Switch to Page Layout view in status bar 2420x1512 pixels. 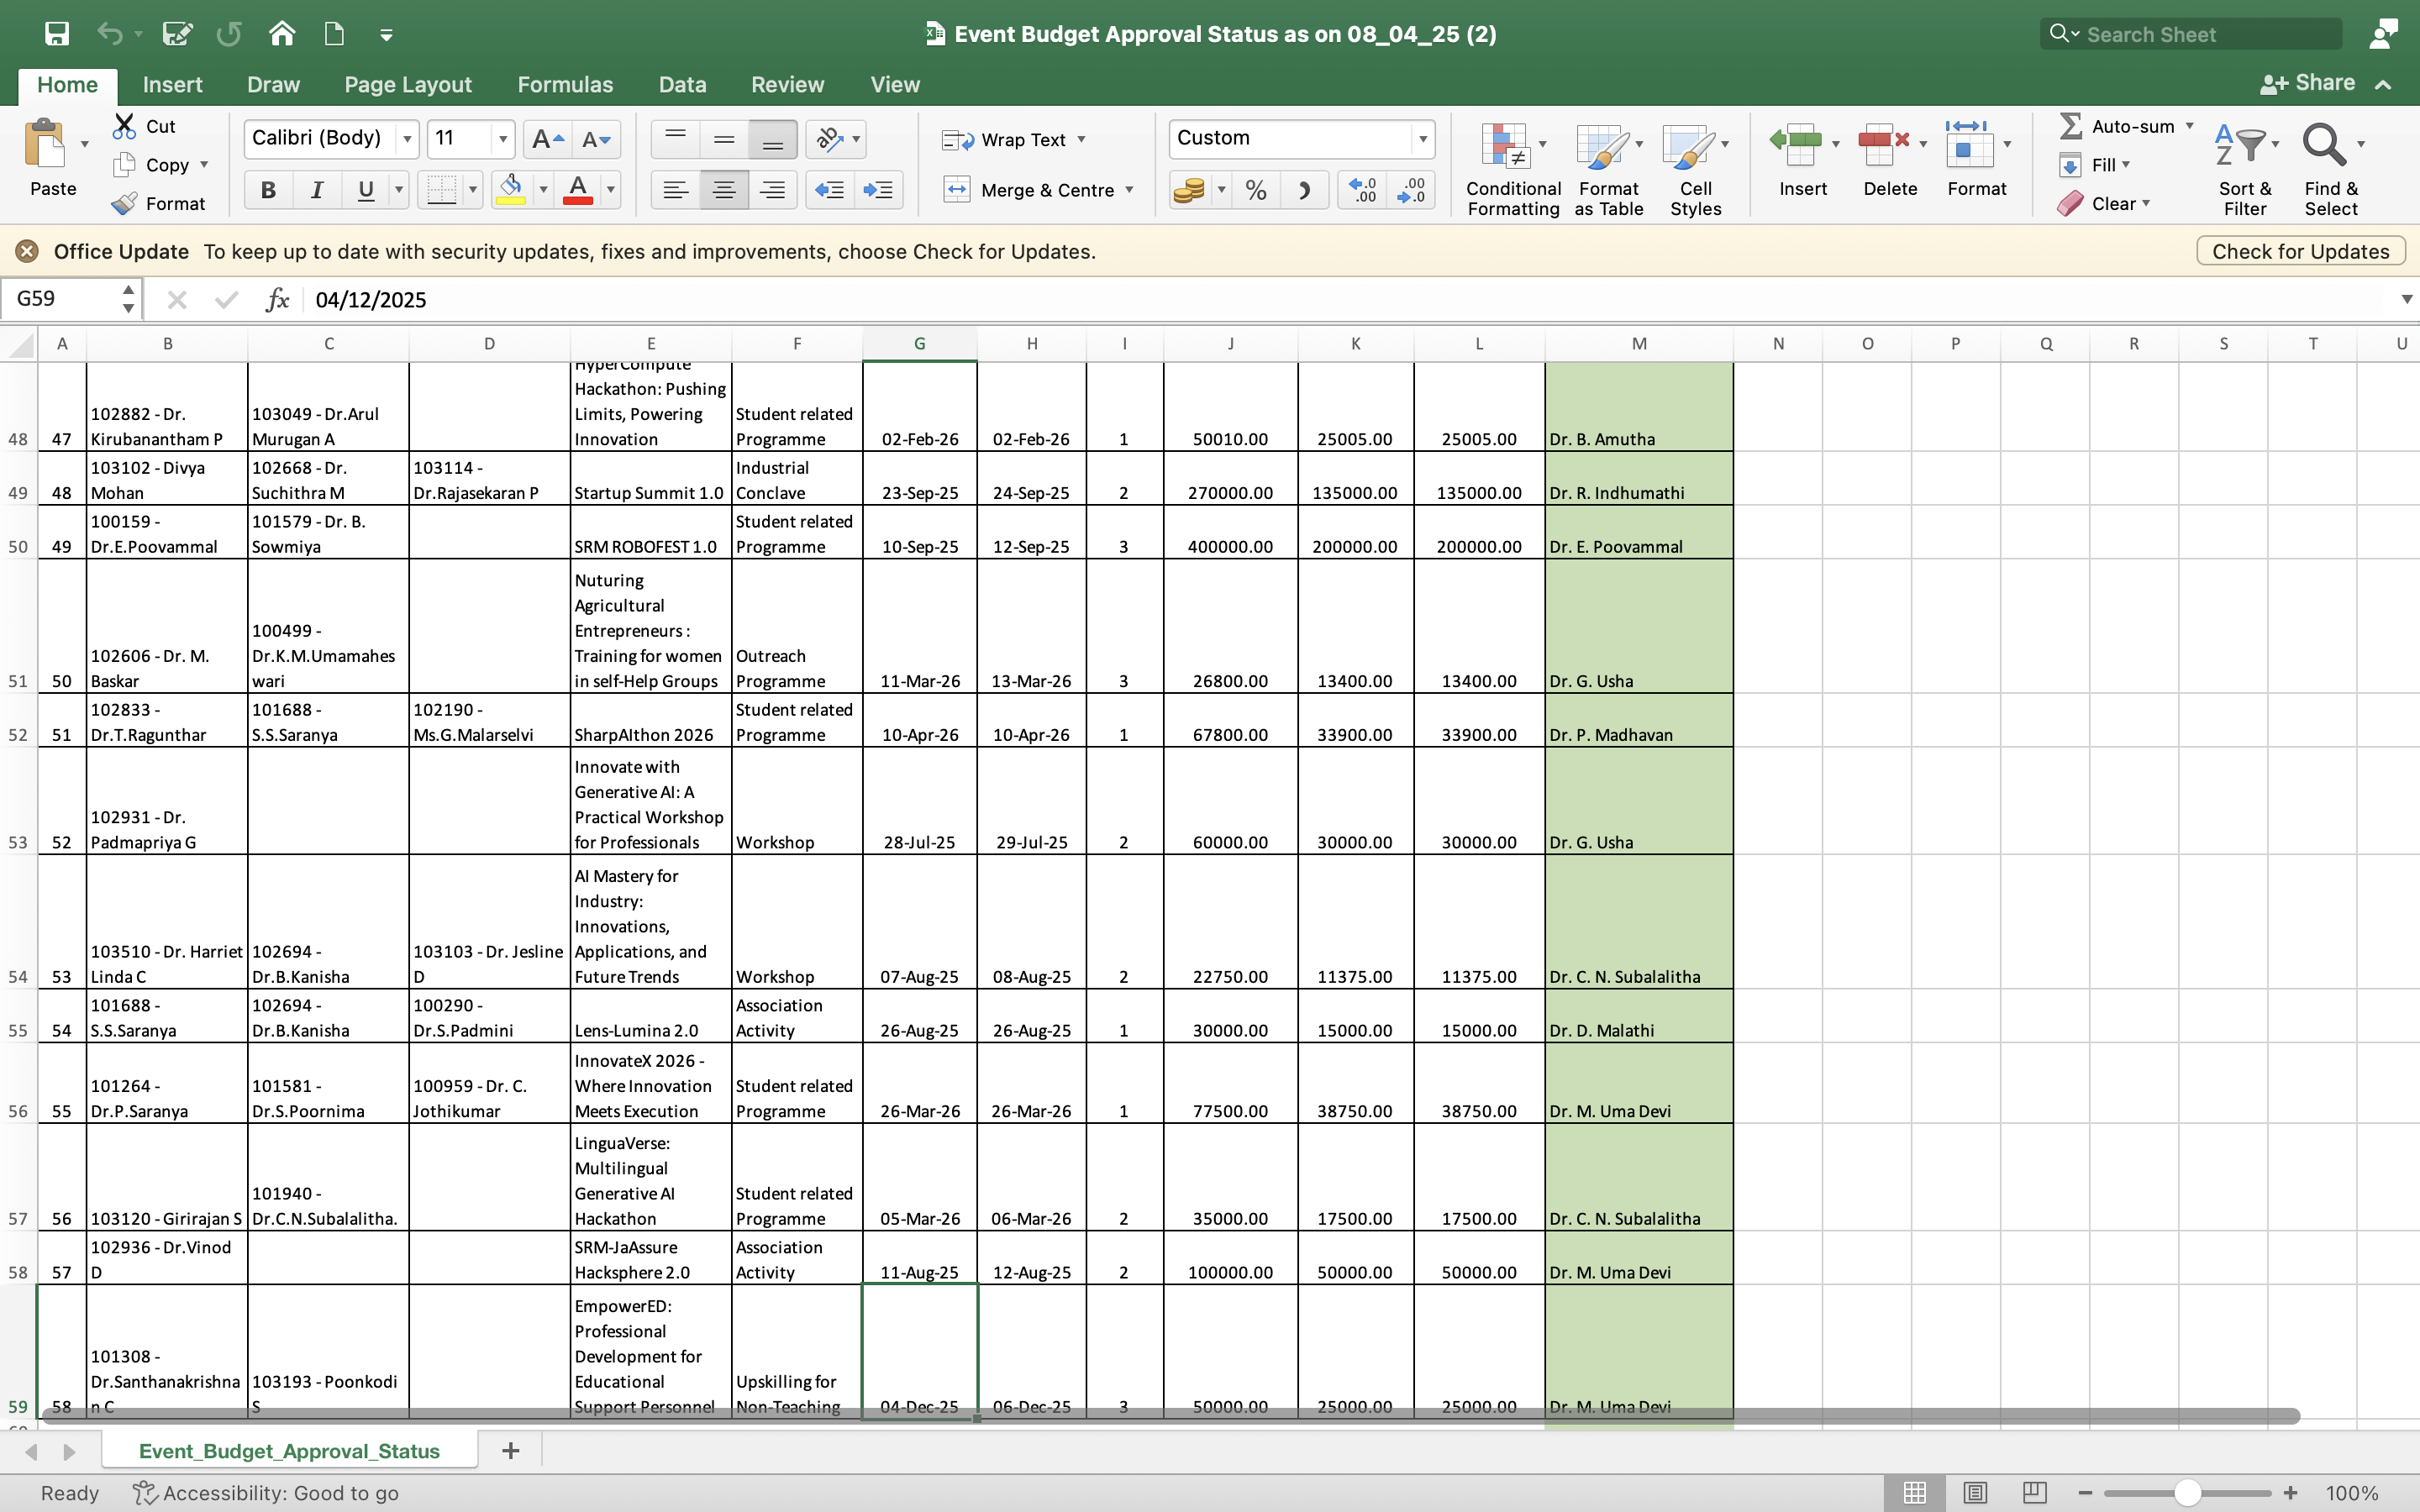(1974, 1493)
